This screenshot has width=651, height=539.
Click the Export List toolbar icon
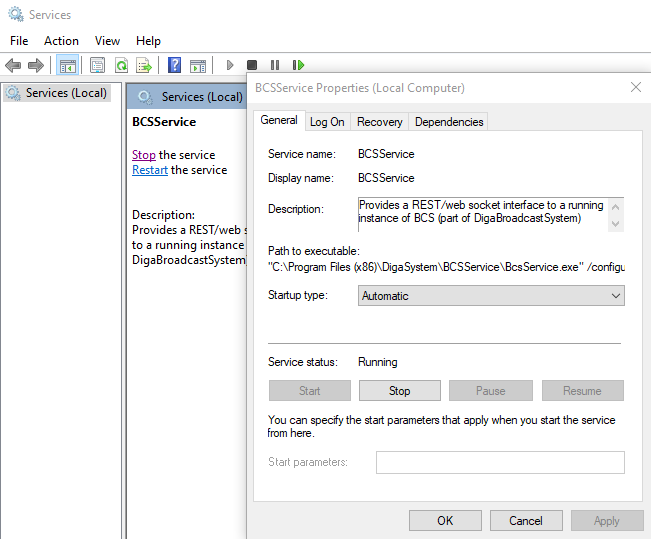pos(144,66)
